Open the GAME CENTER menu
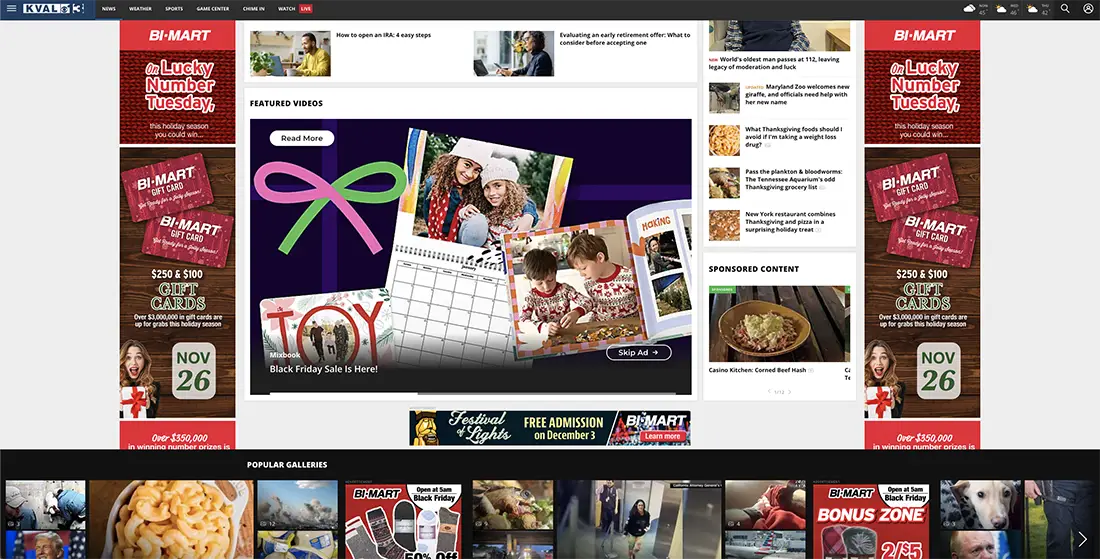 click(x=213, y=9)
